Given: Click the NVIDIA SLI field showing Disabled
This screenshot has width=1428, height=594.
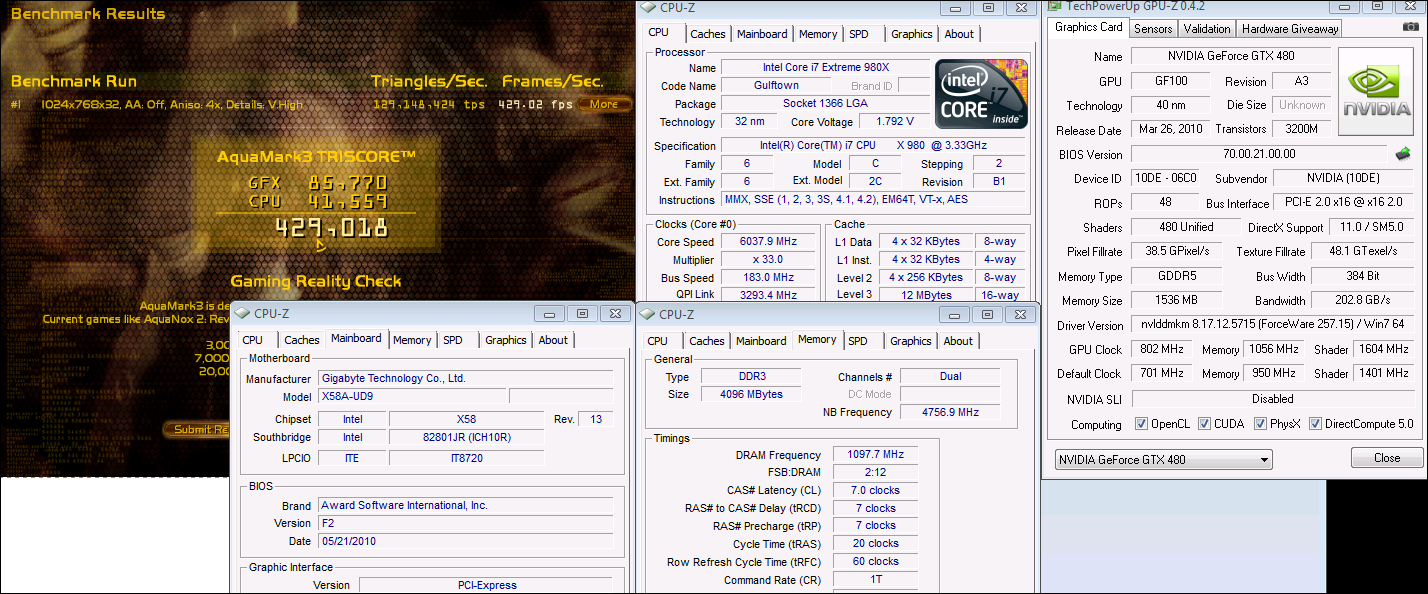Looking at the screenshot, I should coord(1274,398).
